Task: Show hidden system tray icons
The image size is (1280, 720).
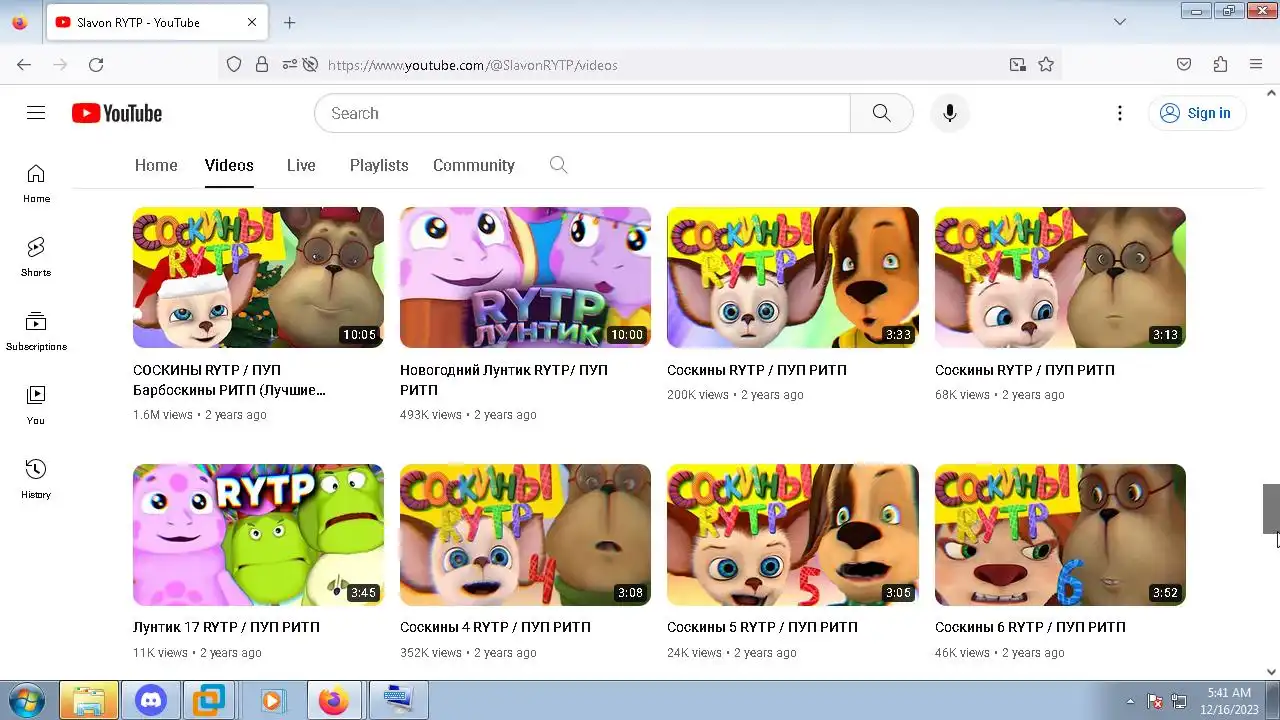Action: click(1131, 701)
